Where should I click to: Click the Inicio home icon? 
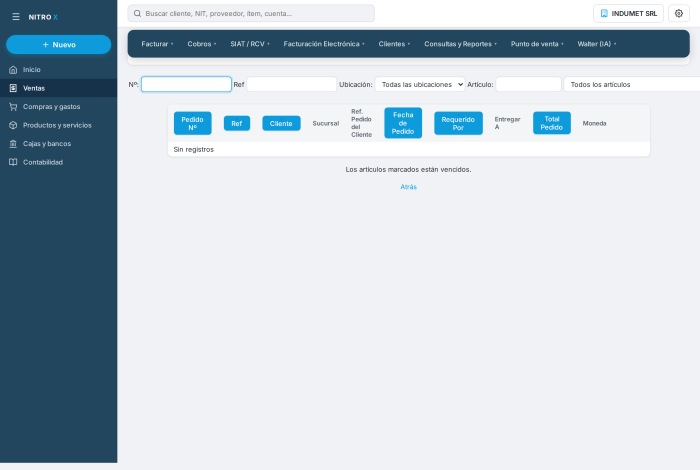click(13, 70)
